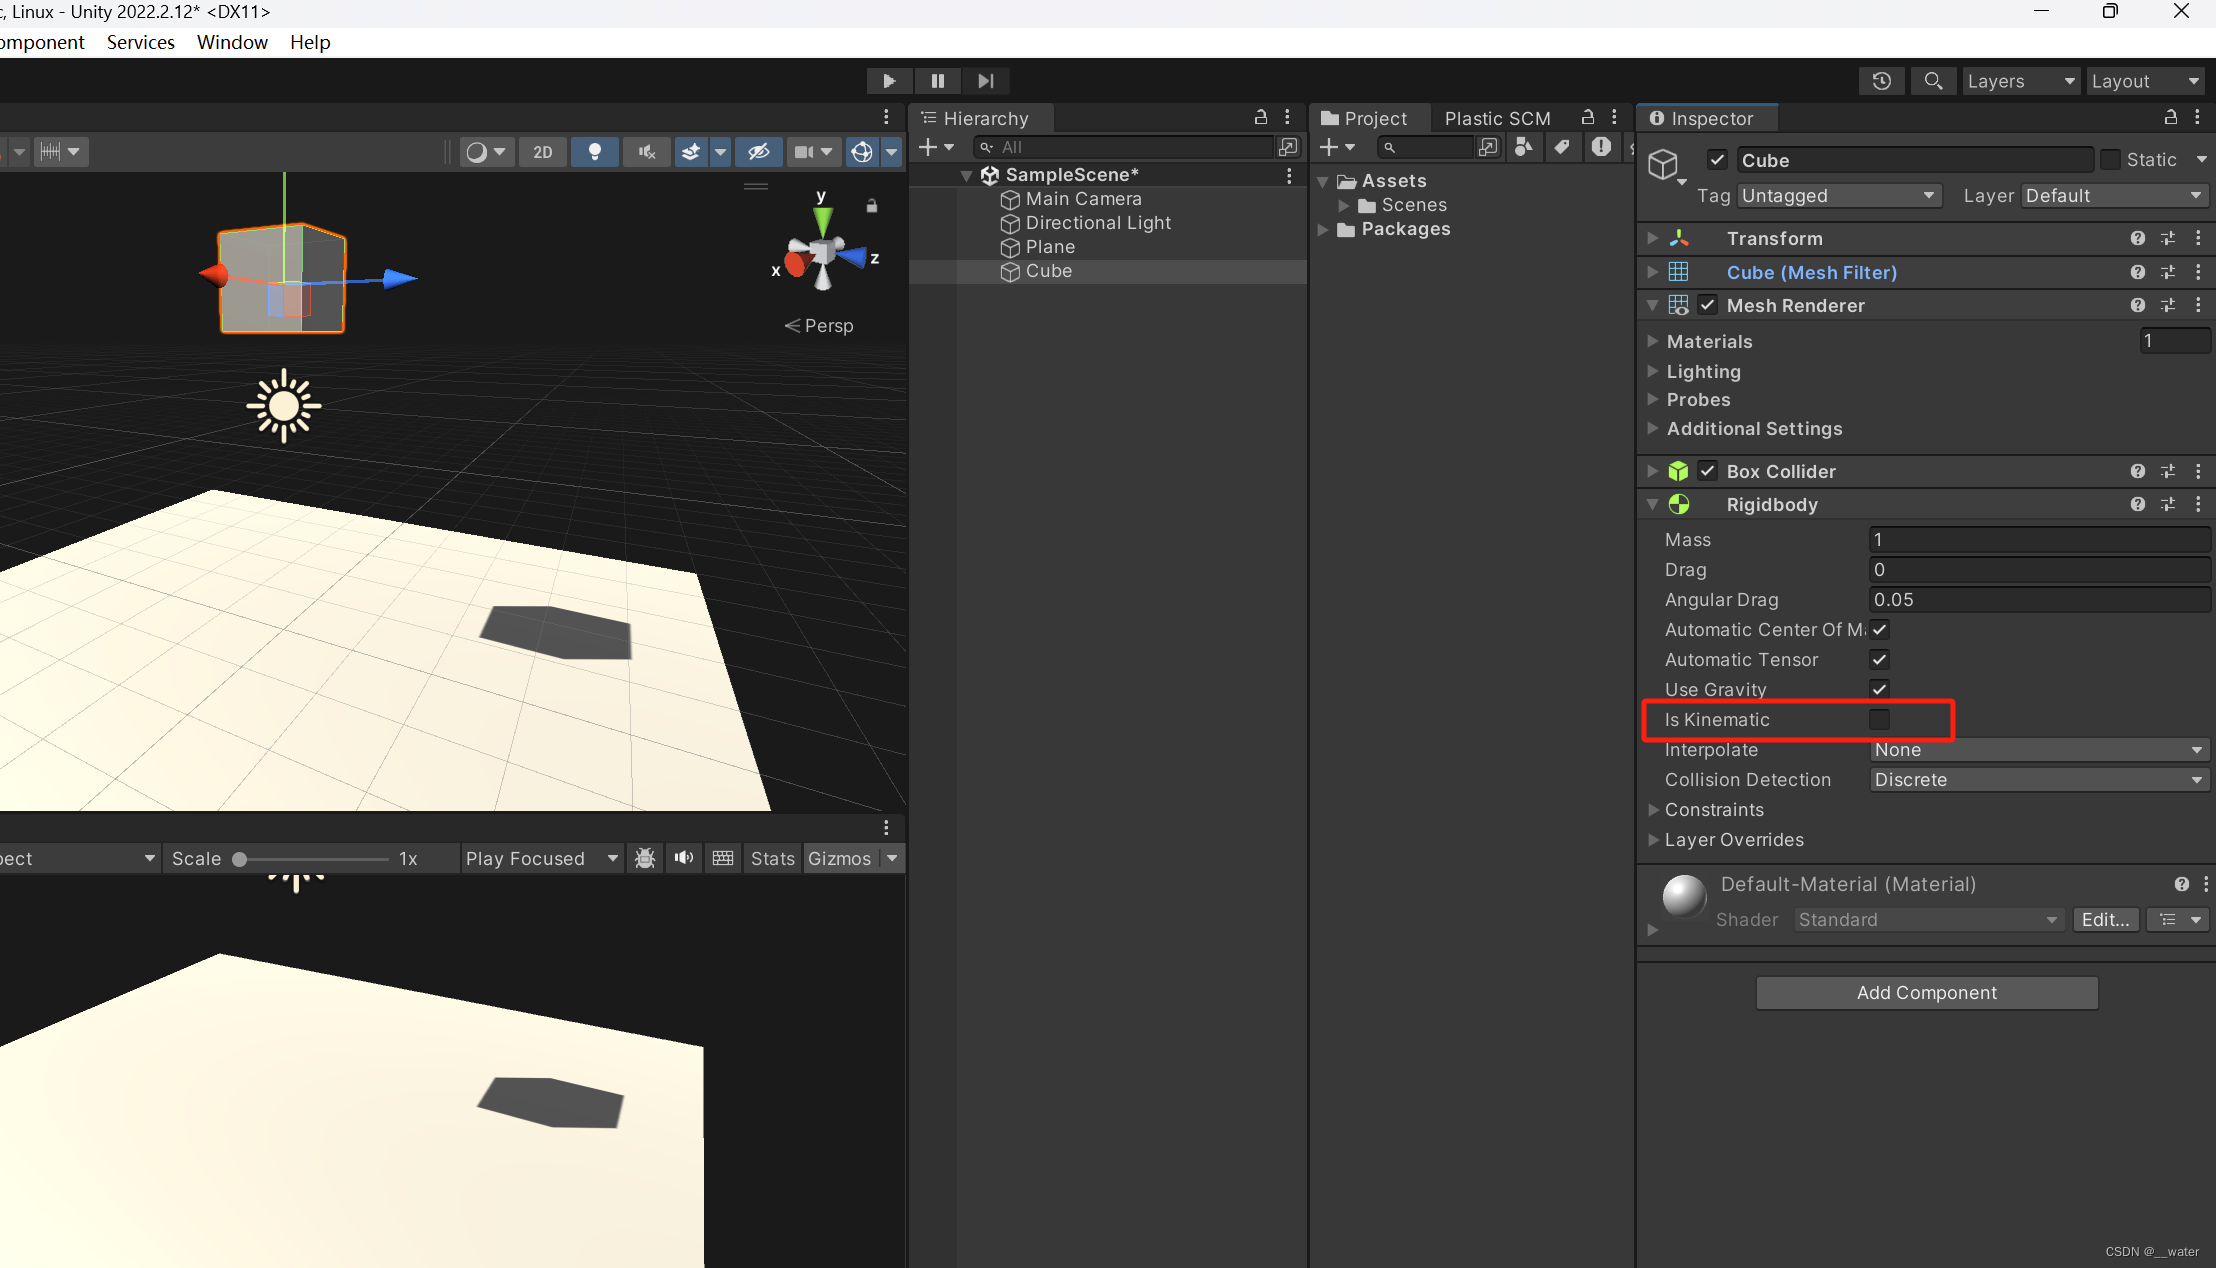The height and width of the screenshot is (1268, 2216).
Task: Click the Add Component button
Action: 1925,992
